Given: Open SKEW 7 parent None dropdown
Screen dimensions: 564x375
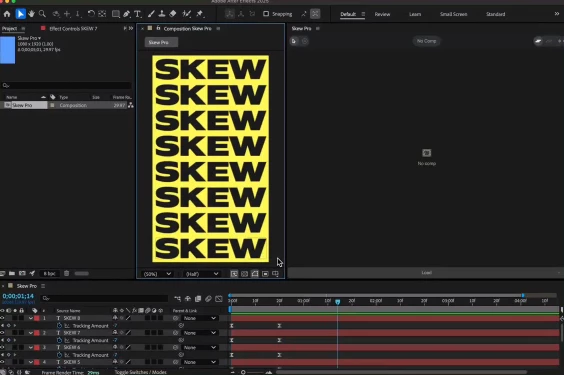Looking at the screenshot, I should click(200, 333).
